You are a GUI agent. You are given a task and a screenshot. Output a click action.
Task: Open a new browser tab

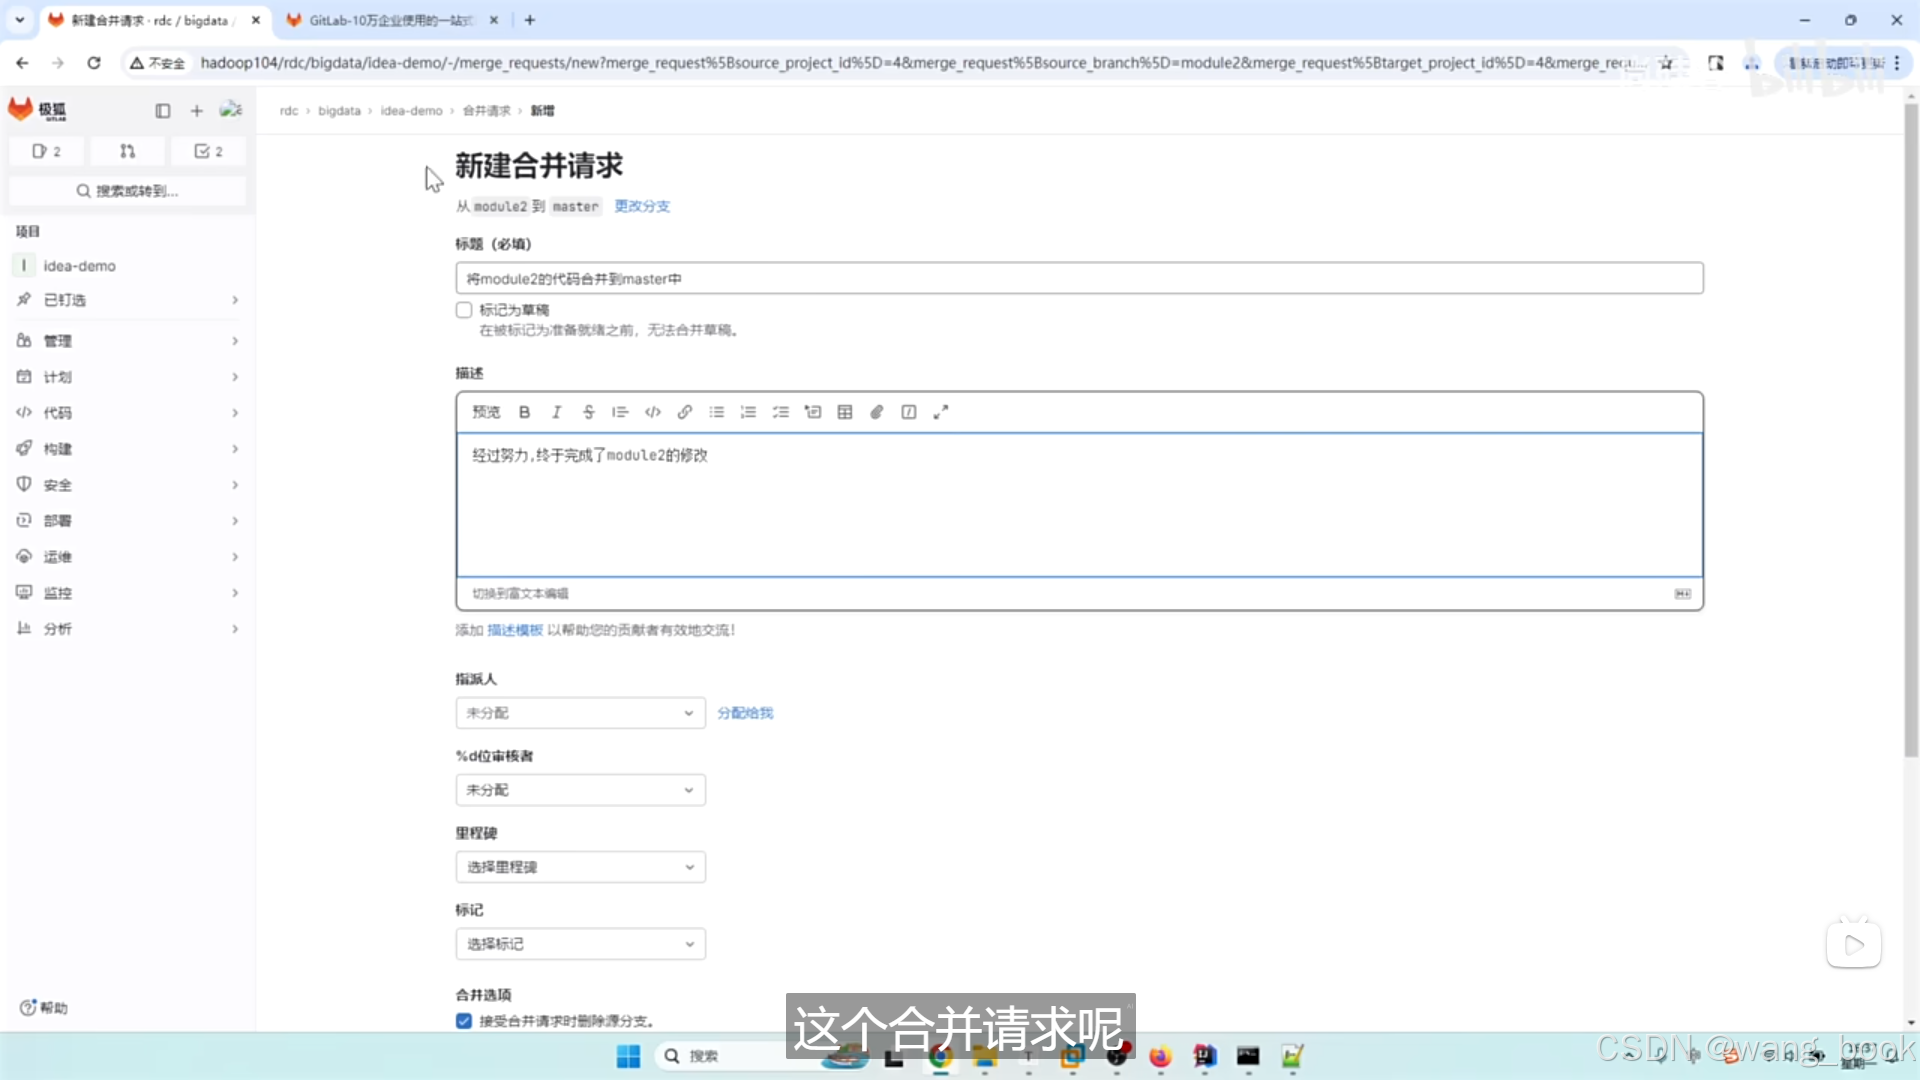[530, 20]
